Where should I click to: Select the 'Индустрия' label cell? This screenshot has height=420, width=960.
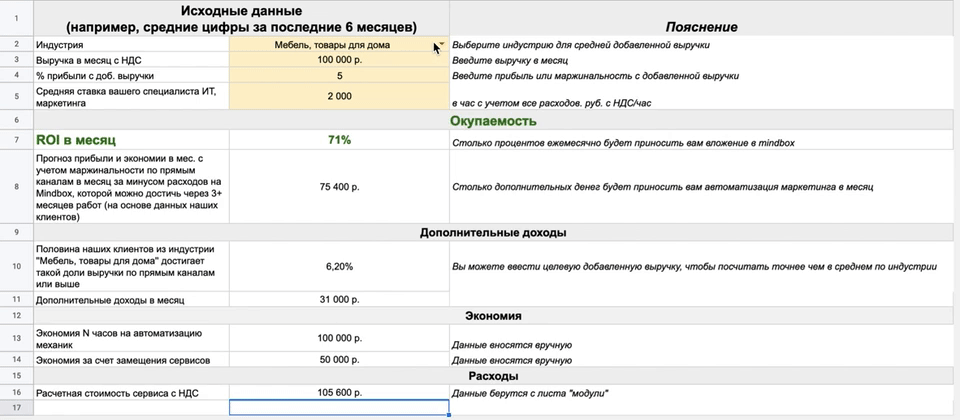[x=132, y=45]
